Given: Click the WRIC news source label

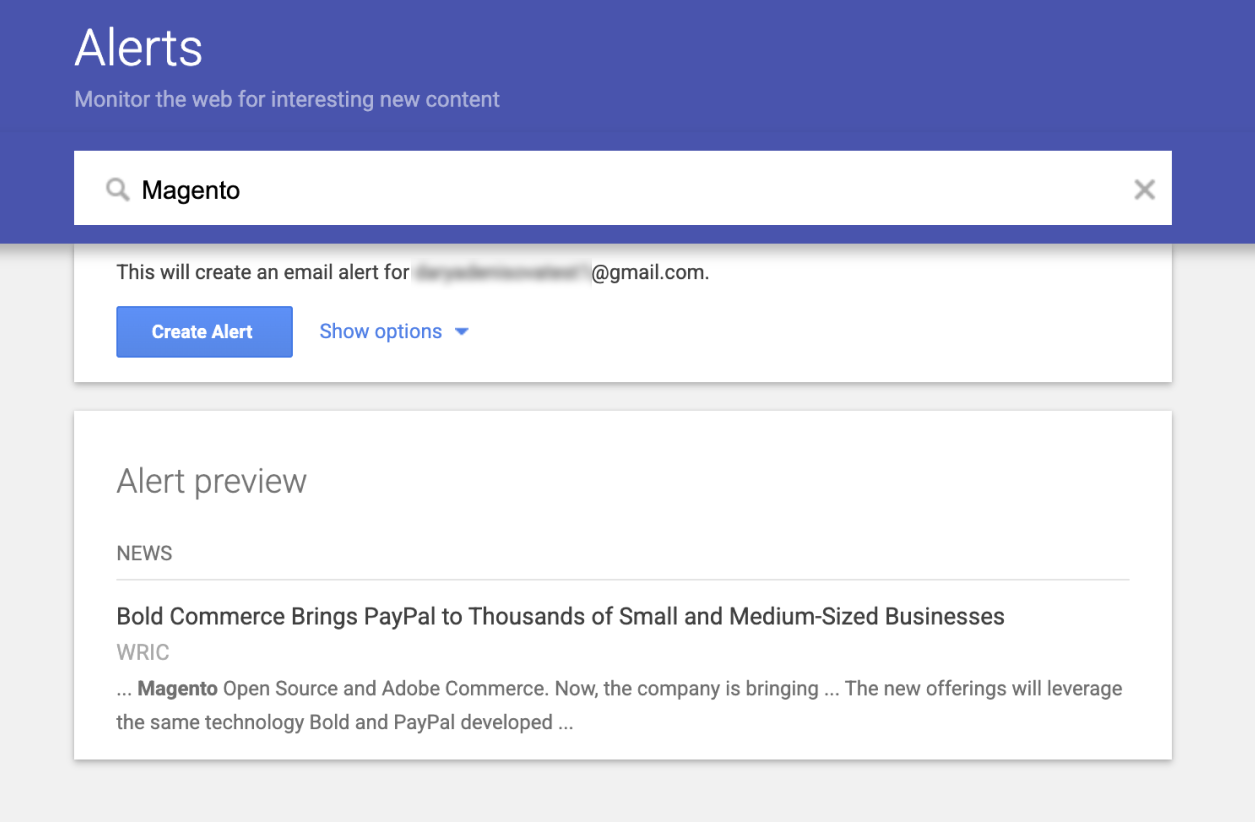Looking at the screenshot, I should 142,651.
